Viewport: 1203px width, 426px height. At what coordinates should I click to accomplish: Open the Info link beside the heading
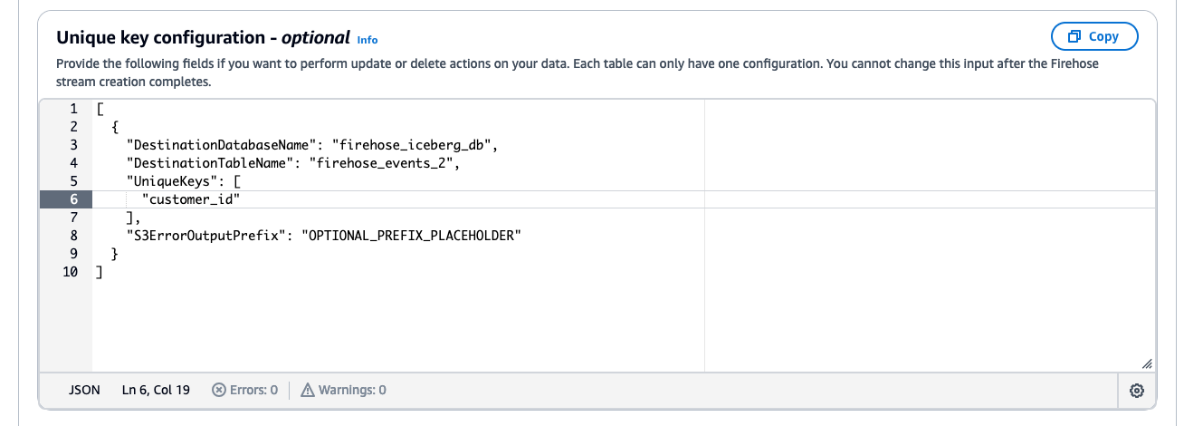[368, 40]
